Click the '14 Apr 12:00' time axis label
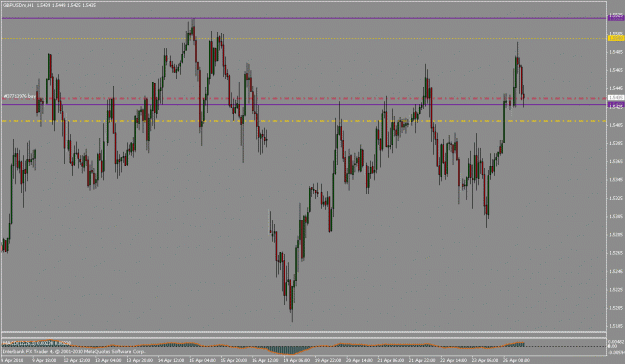The image size is (625, 364). [171, 360]
